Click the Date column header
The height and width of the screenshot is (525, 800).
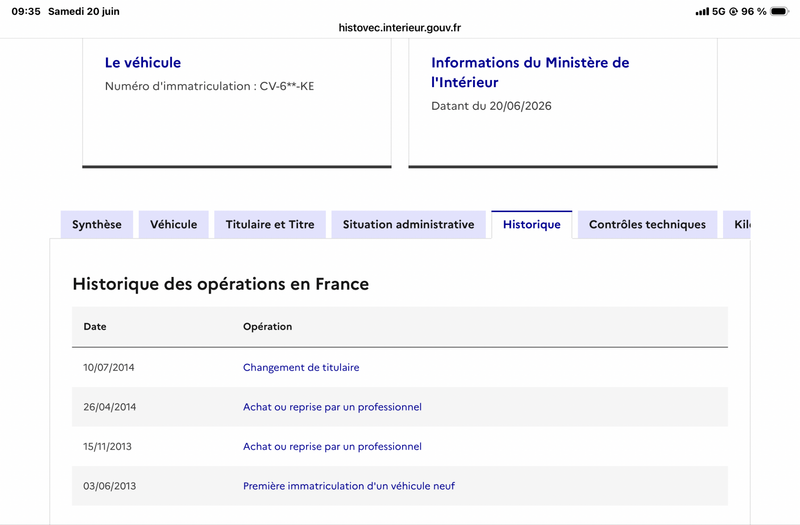95,327
